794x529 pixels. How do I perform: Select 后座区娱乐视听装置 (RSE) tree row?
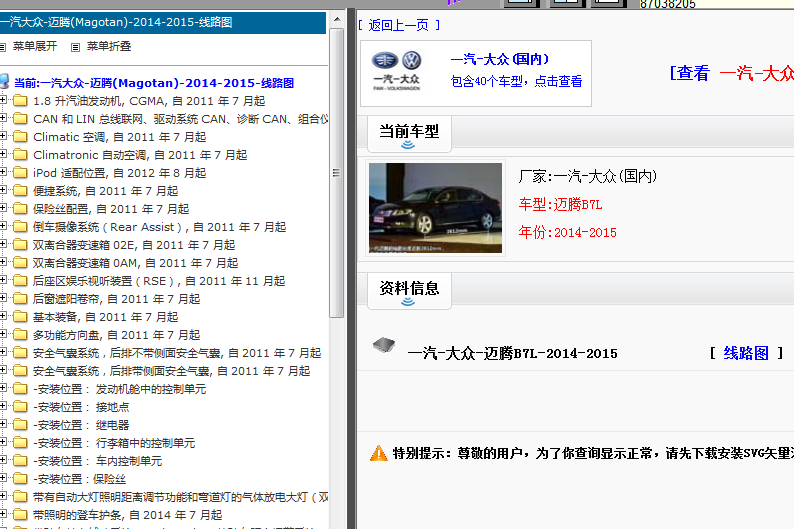(x=159, y=281)
